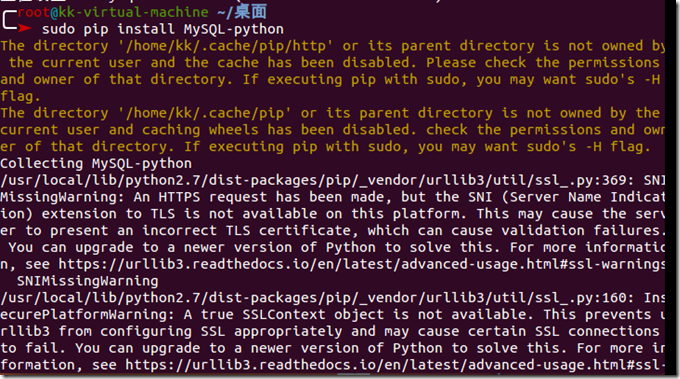Click the 'Collecting MySQL-python' output line
Image resolution: width=680 pixels, height=379 pixels.
click(x=96, y=163)
